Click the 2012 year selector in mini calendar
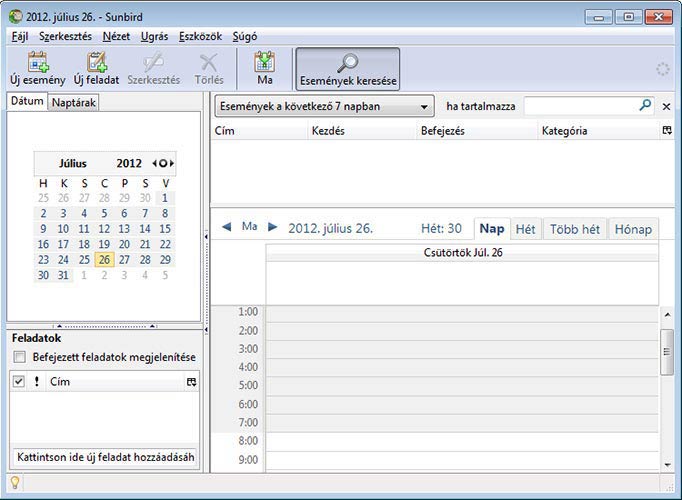 tap(129, 163)
